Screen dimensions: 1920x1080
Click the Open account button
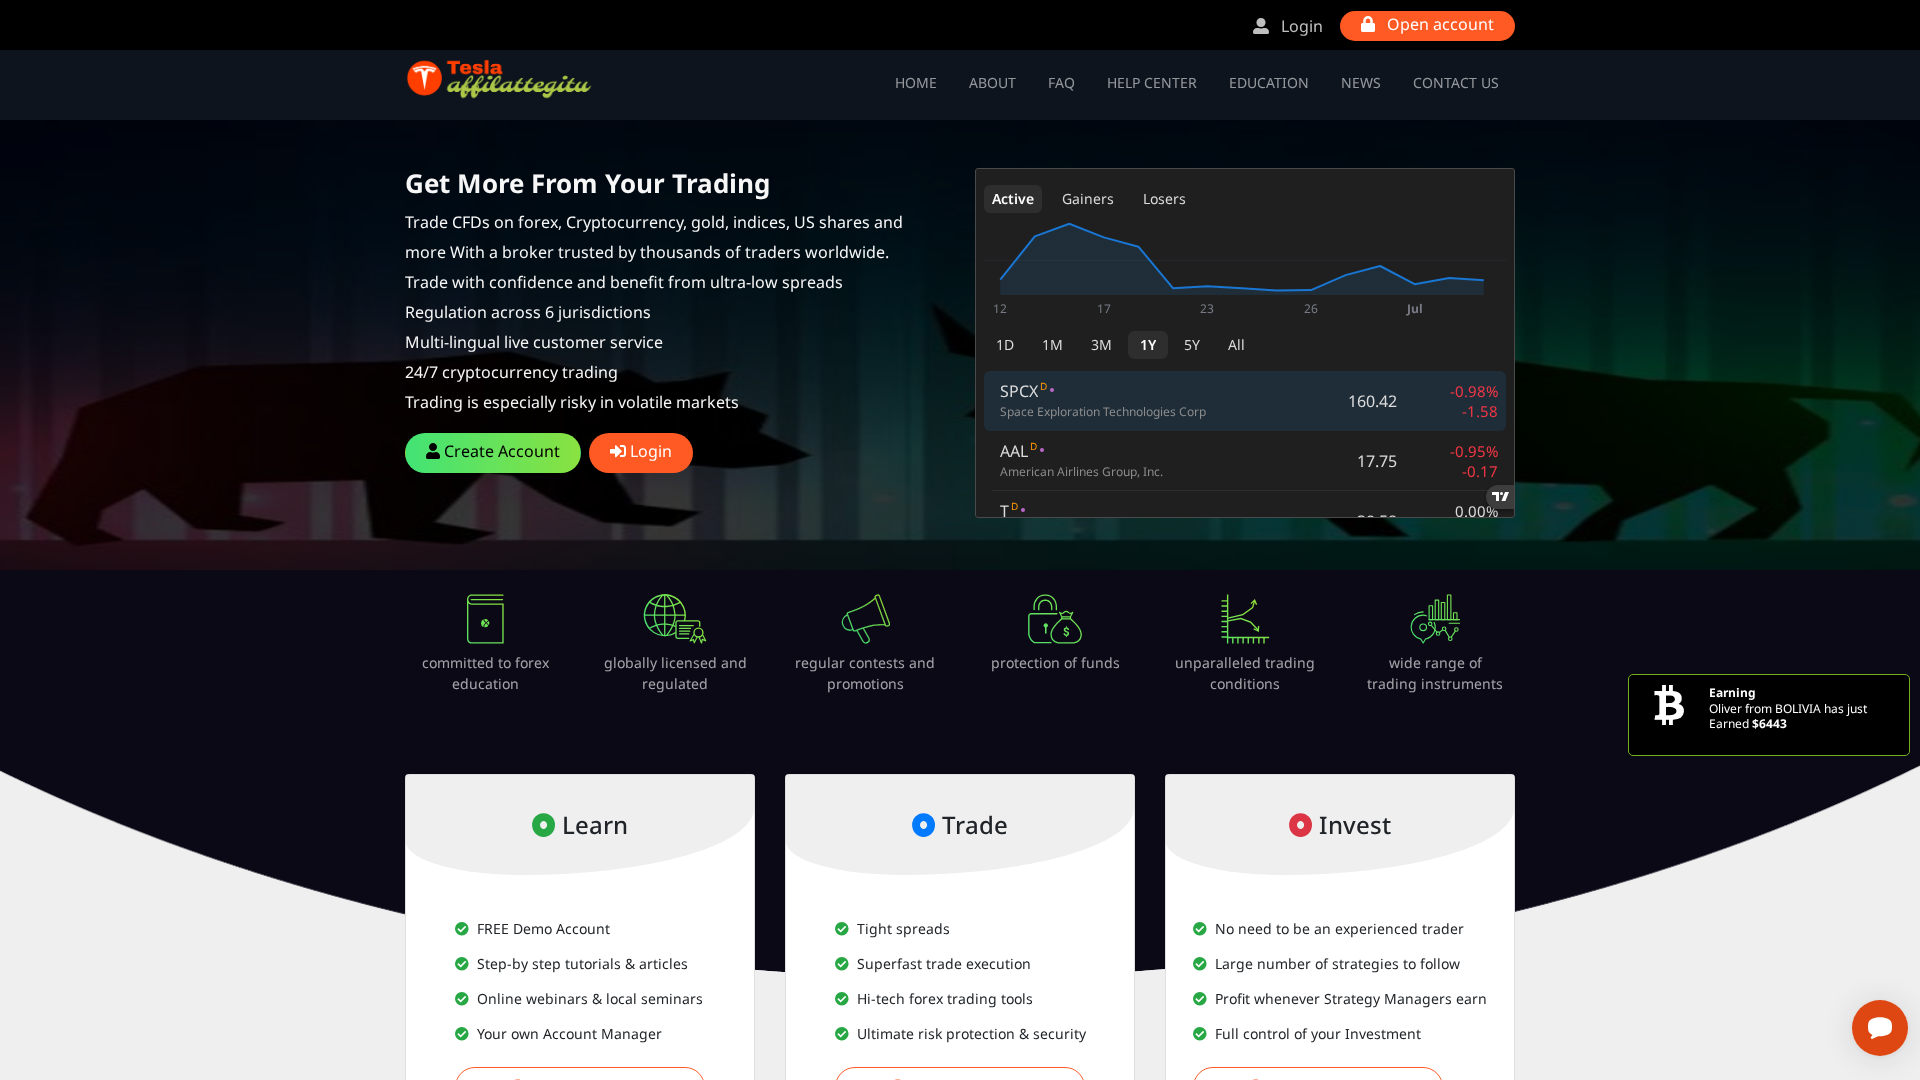pyautogui.click(x=1427, y=26)
